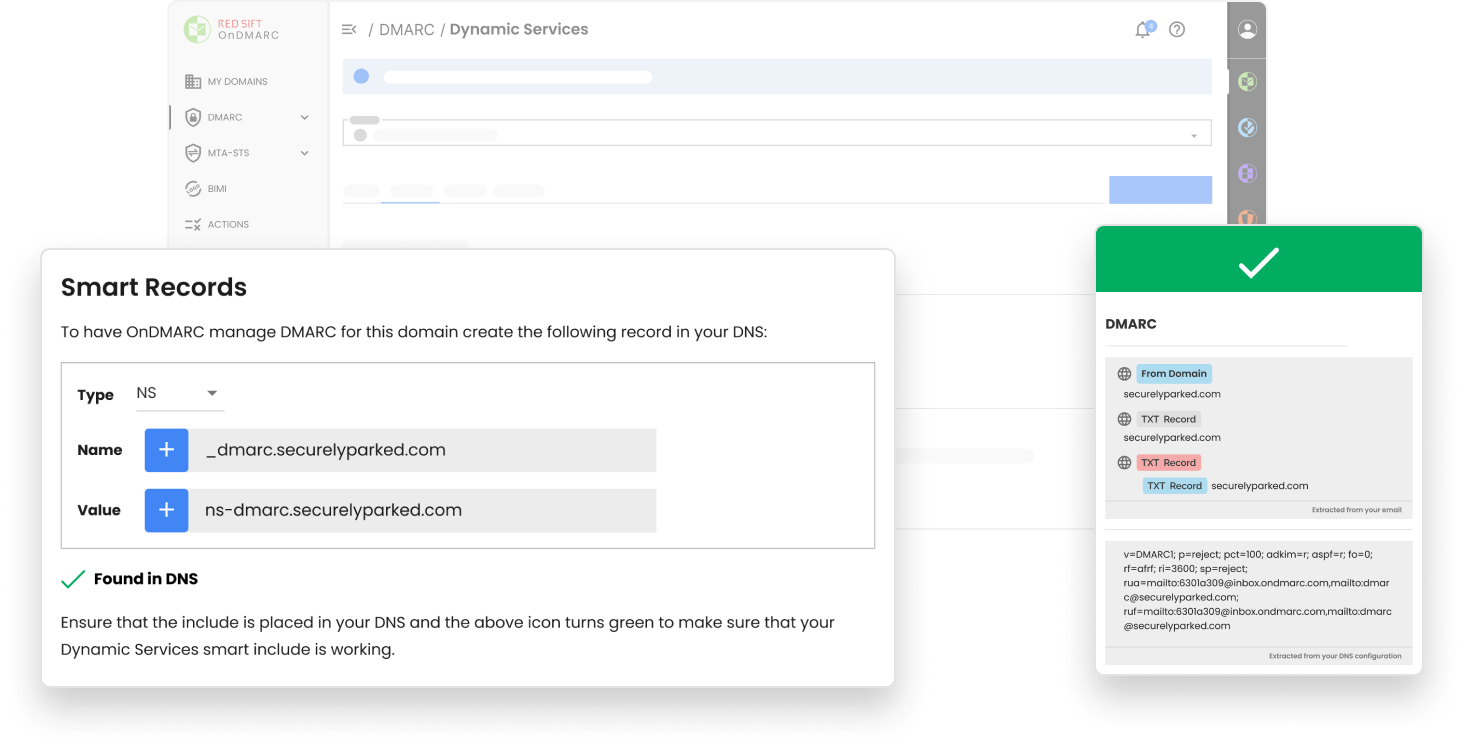Click the grey TXT Record tag

point(1168,419)
